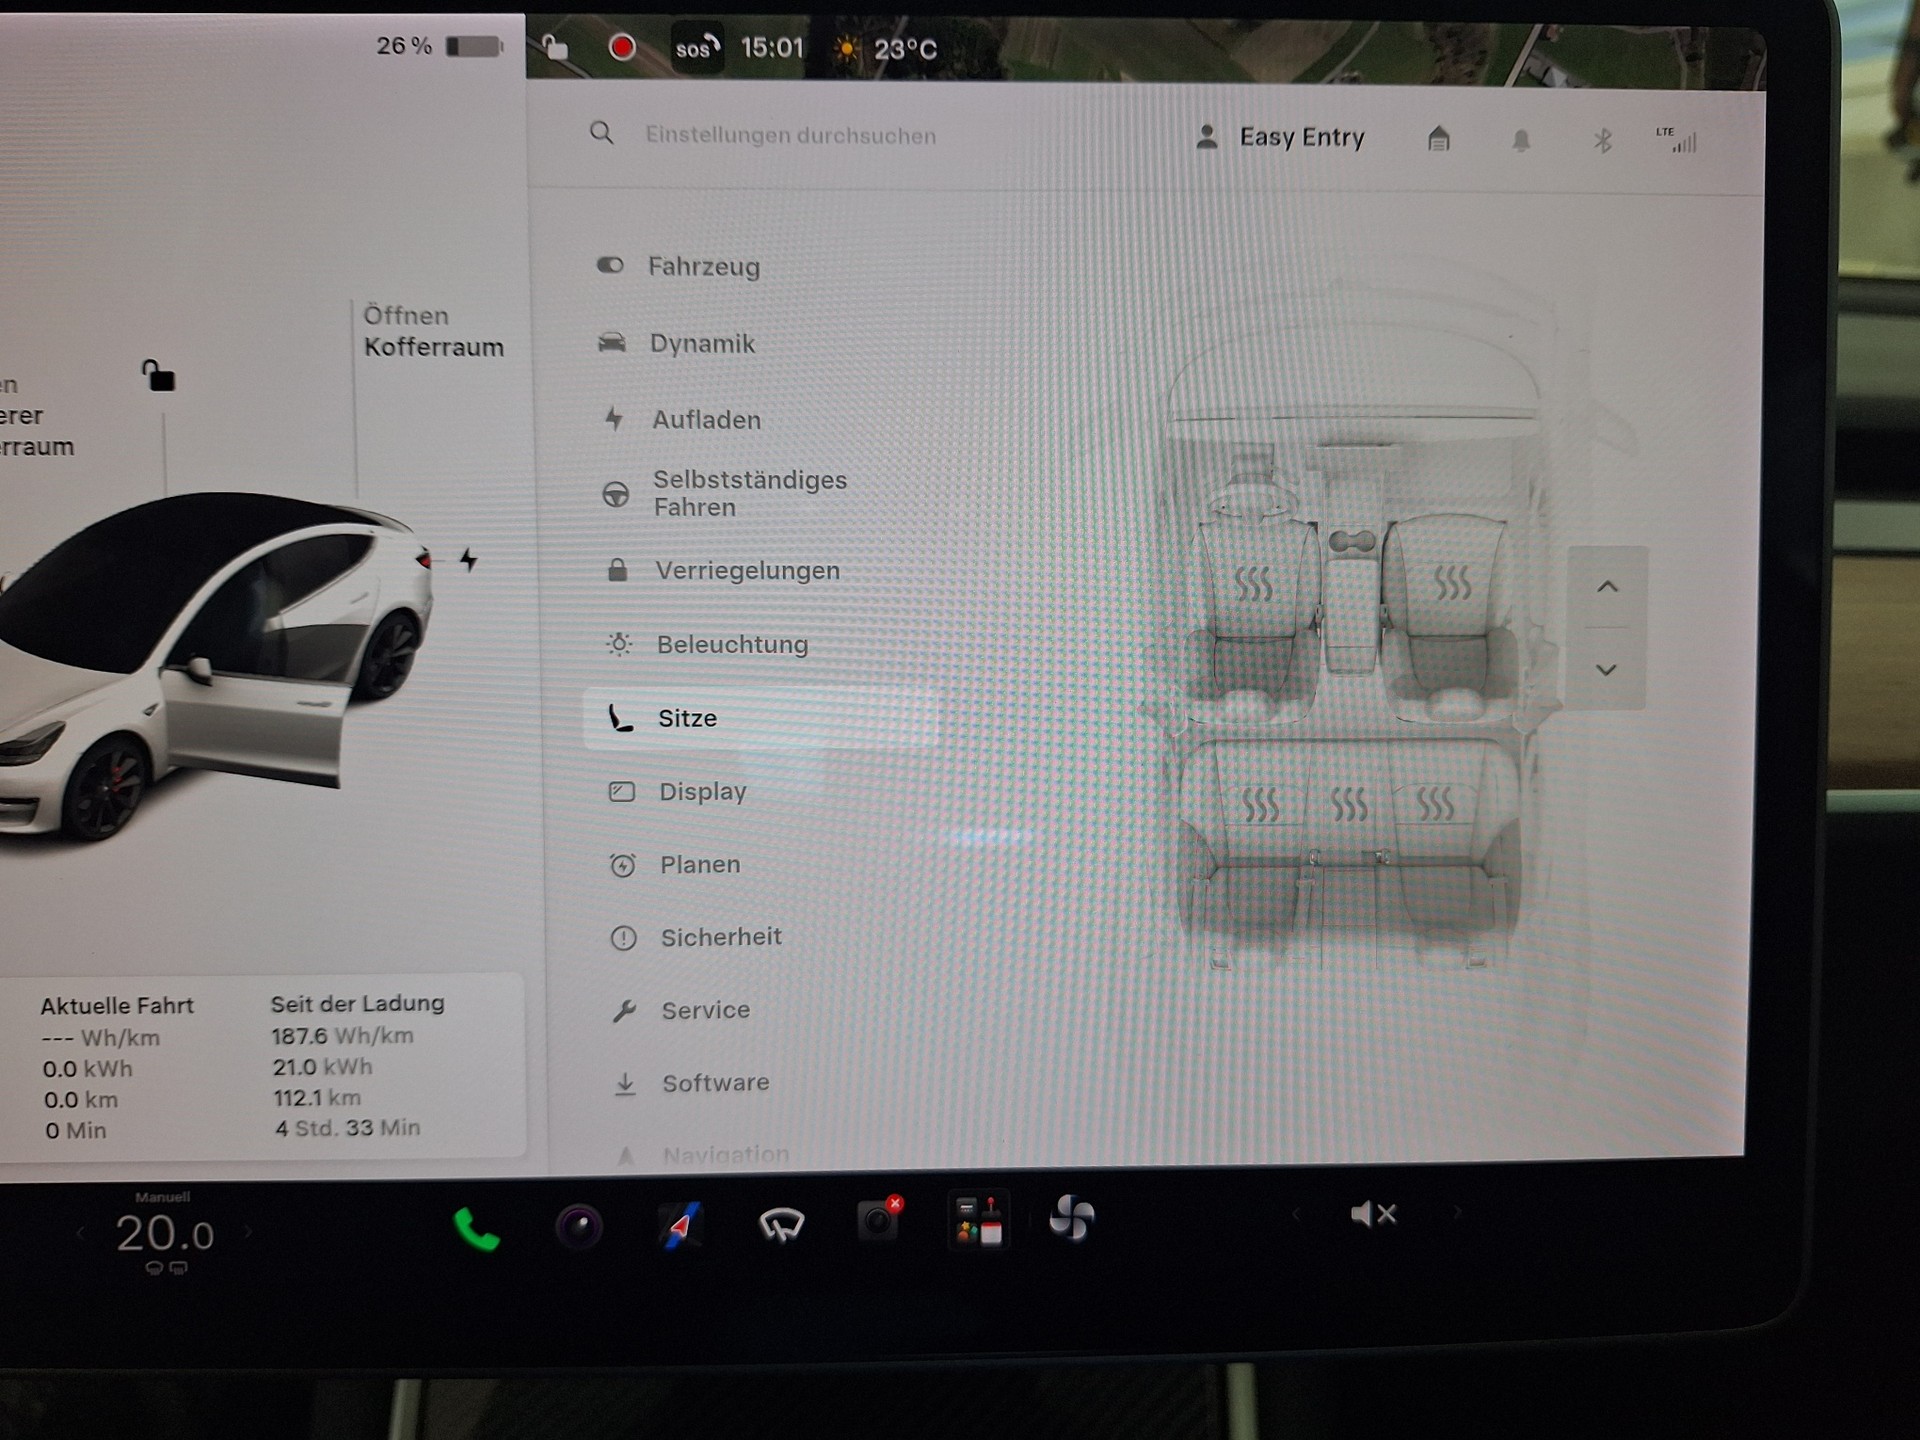Open the HomeLink garage icon
Viewport: 1920px width, 1440px height.
(x=1438, y=138)
